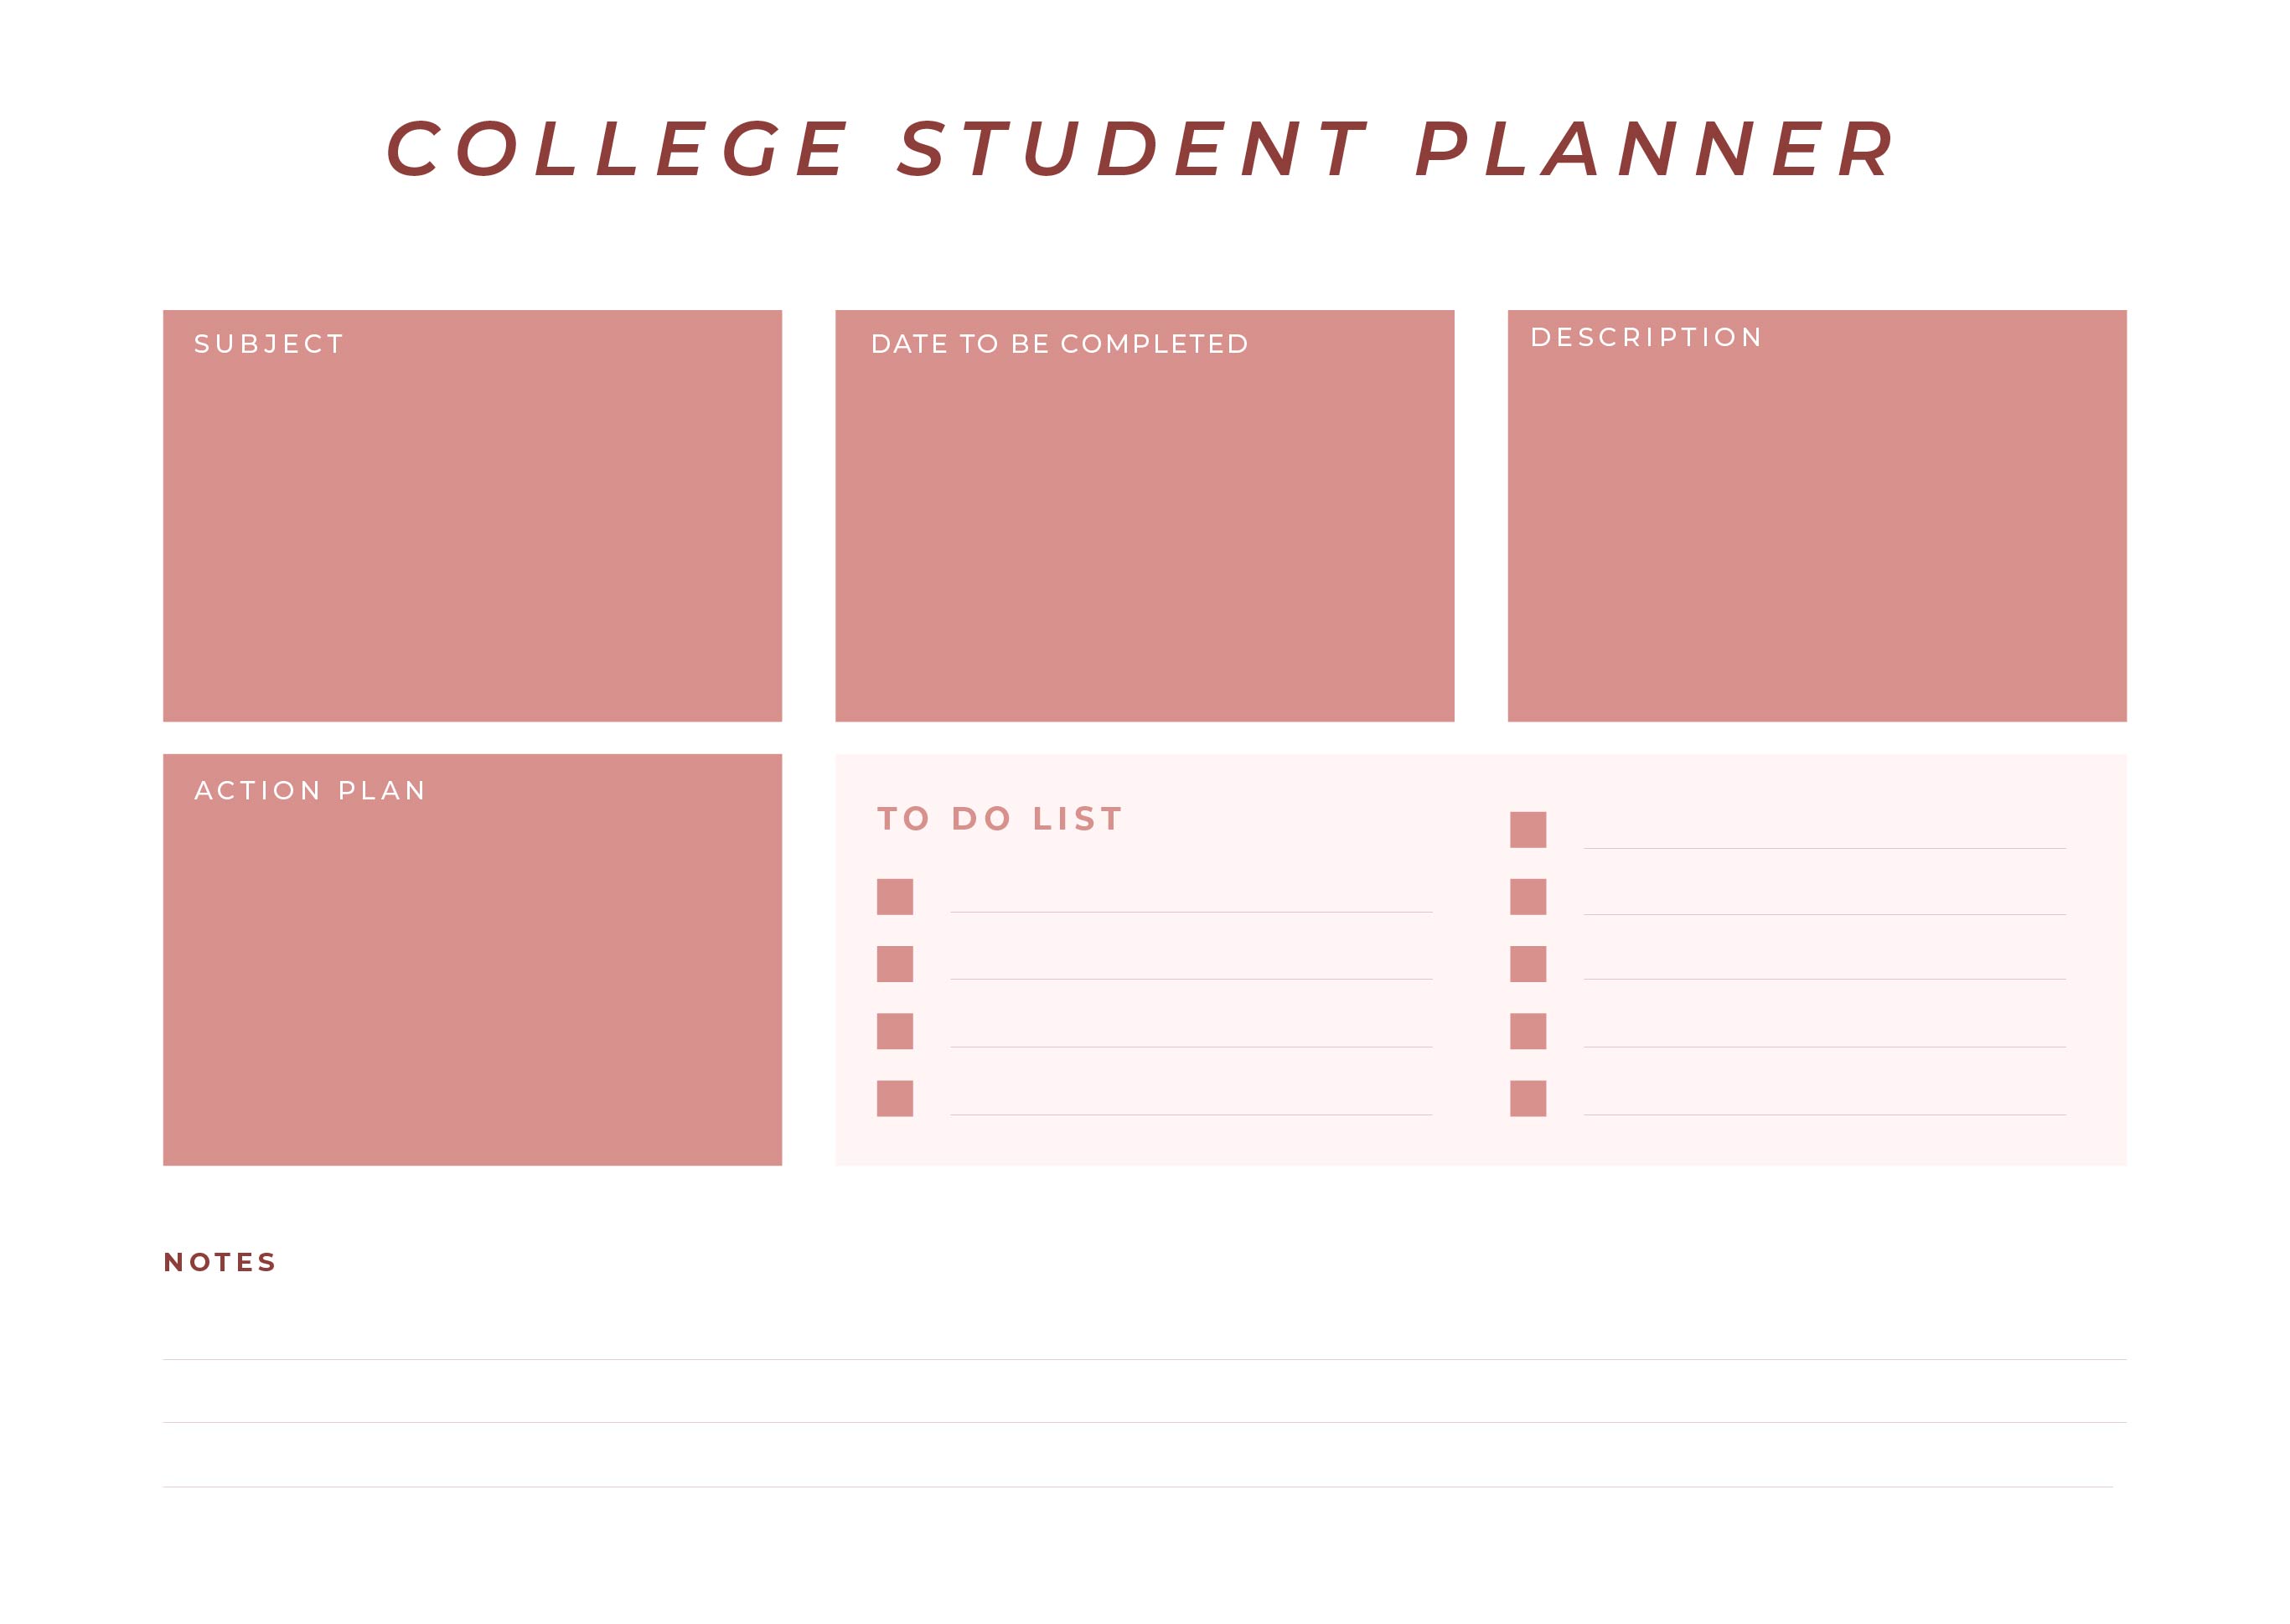Check the first box under TO DO LIST

pos(894,896)
